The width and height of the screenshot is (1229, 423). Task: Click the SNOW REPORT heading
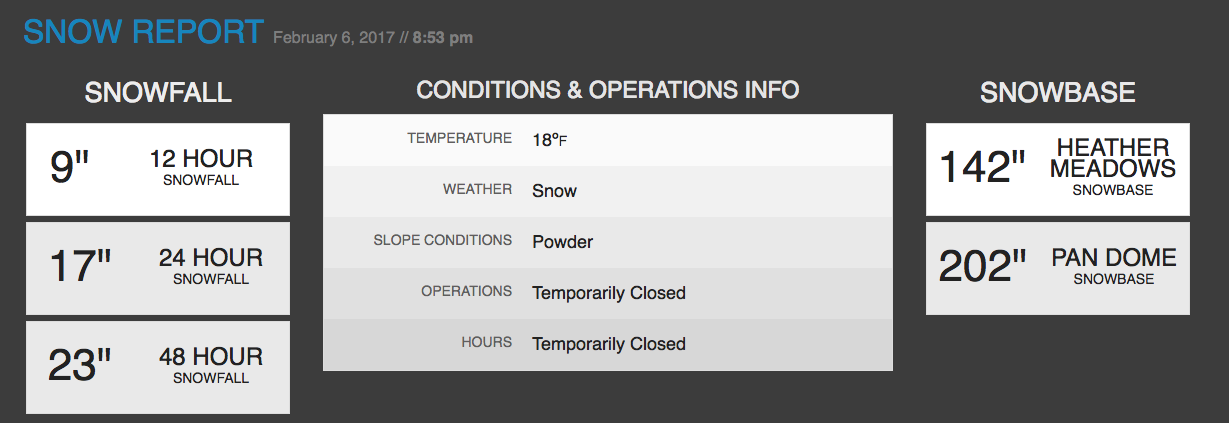143,31
